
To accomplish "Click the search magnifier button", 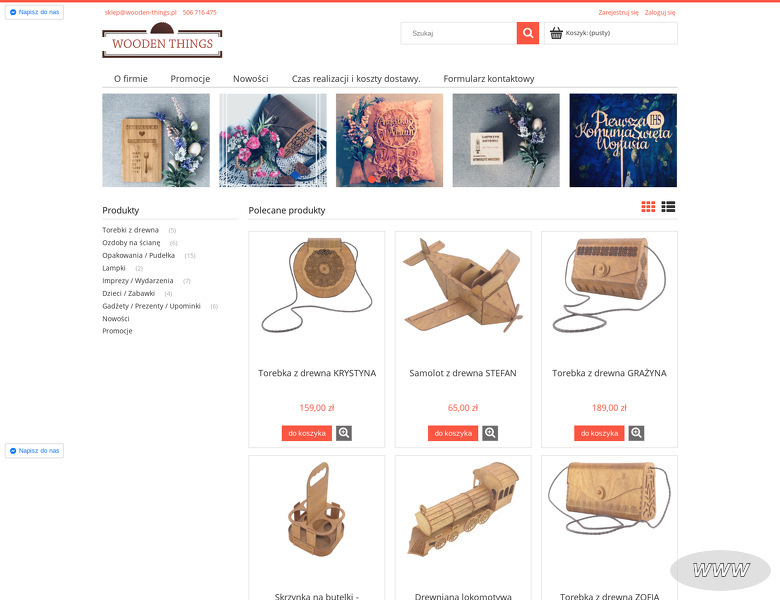I will pos(528,33).
